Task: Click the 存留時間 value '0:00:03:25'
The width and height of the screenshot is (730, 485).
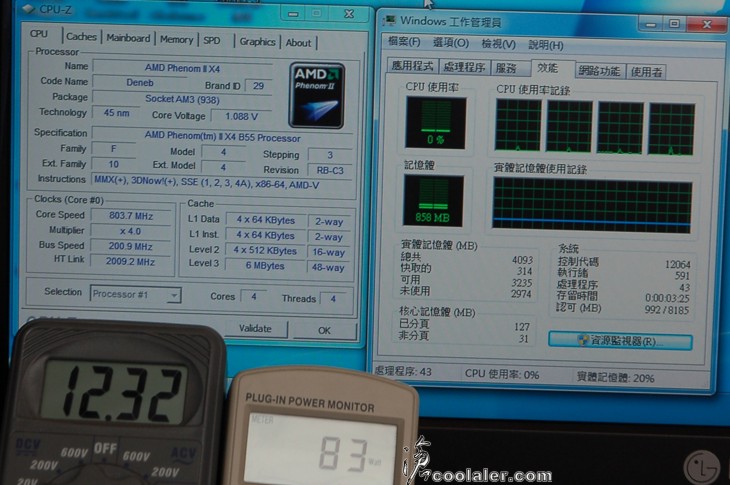Action: coord(667,298)
